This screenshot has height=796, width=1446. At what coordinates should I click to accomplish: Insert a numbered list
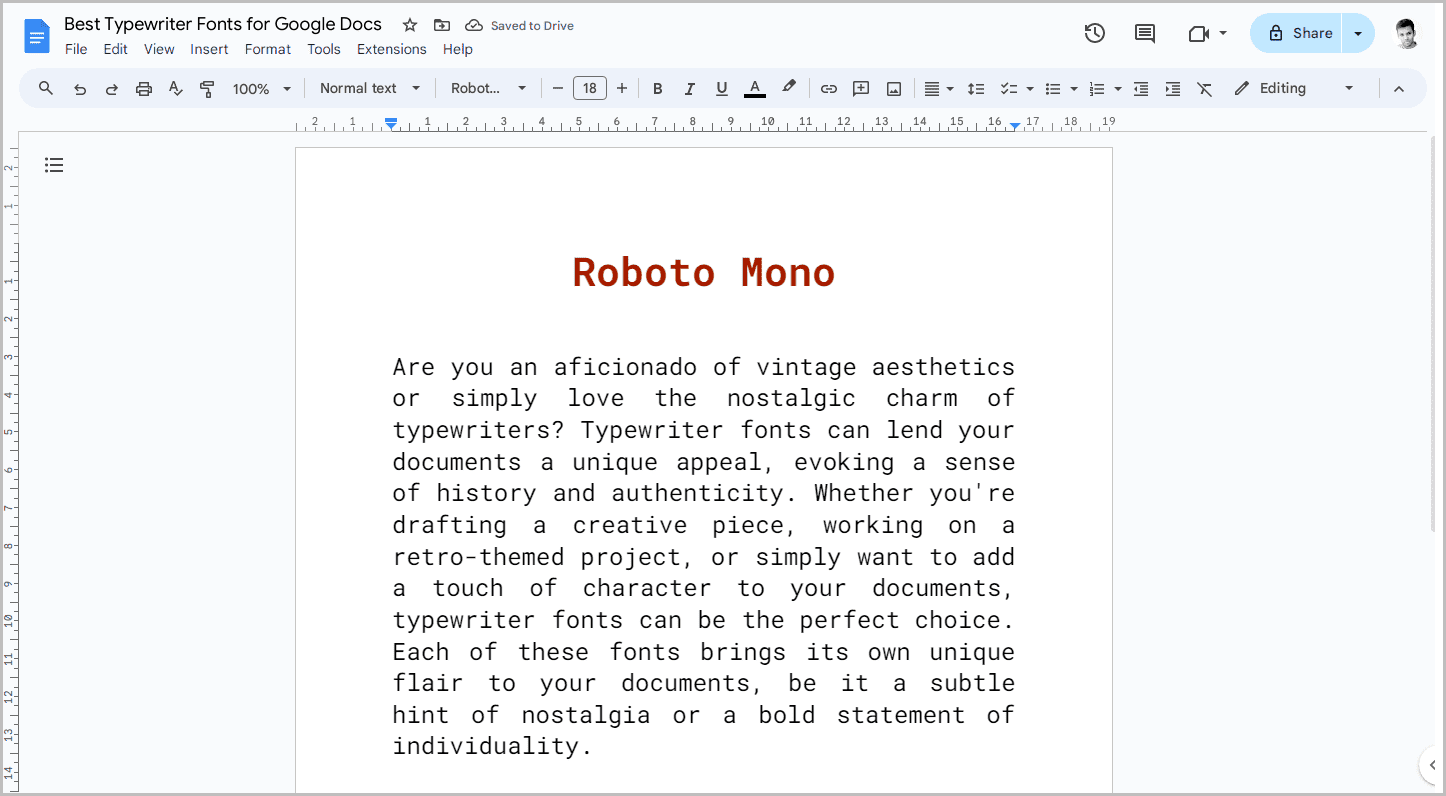(x=1097, y=88)
